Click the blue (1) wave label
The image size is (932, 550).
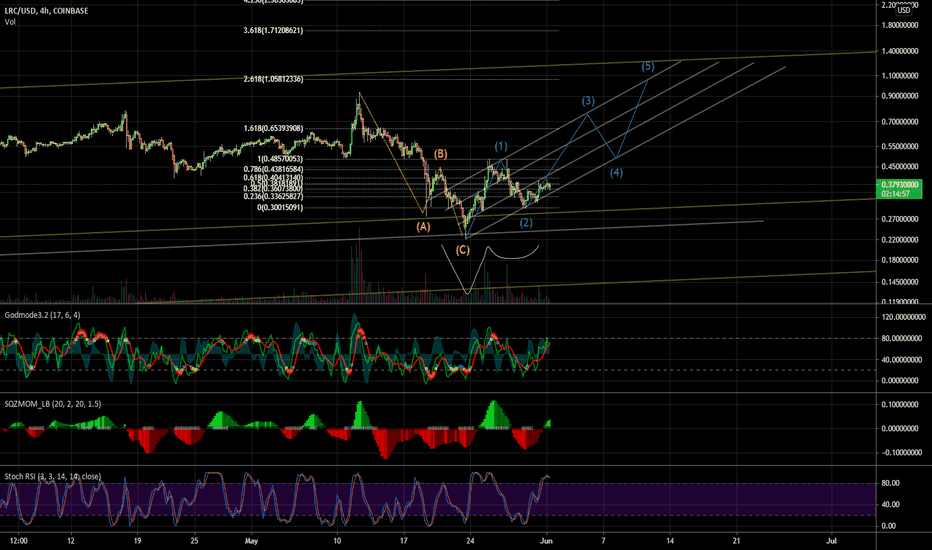click(x=501, y=146)
